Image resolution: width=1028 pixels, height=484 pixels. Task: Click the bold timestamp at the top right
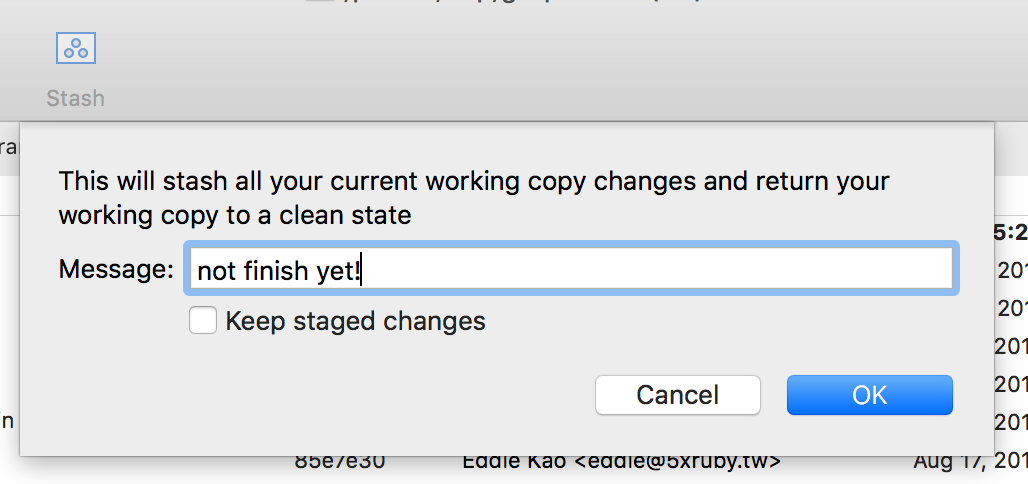click(1008, 233)
